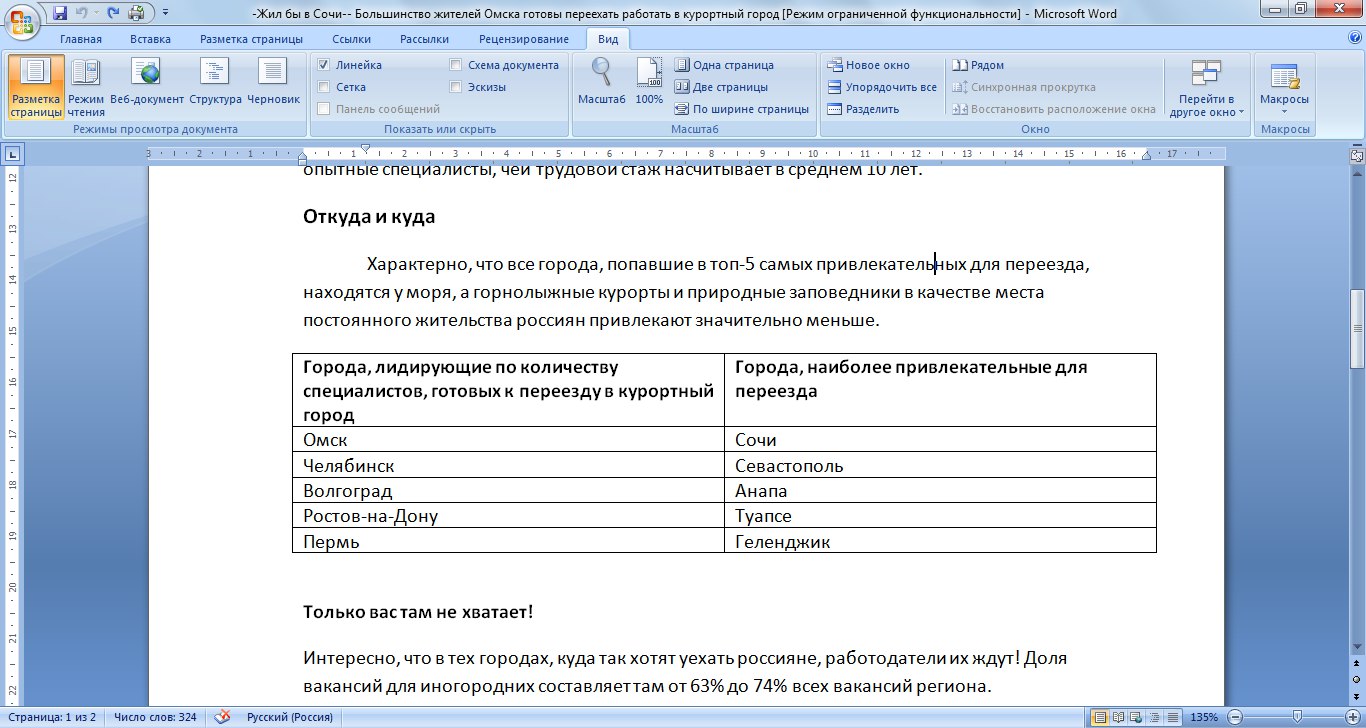Set zoom to 100% in the ribbon
This screenshot has height=728, width=1366.
(649, 82)
